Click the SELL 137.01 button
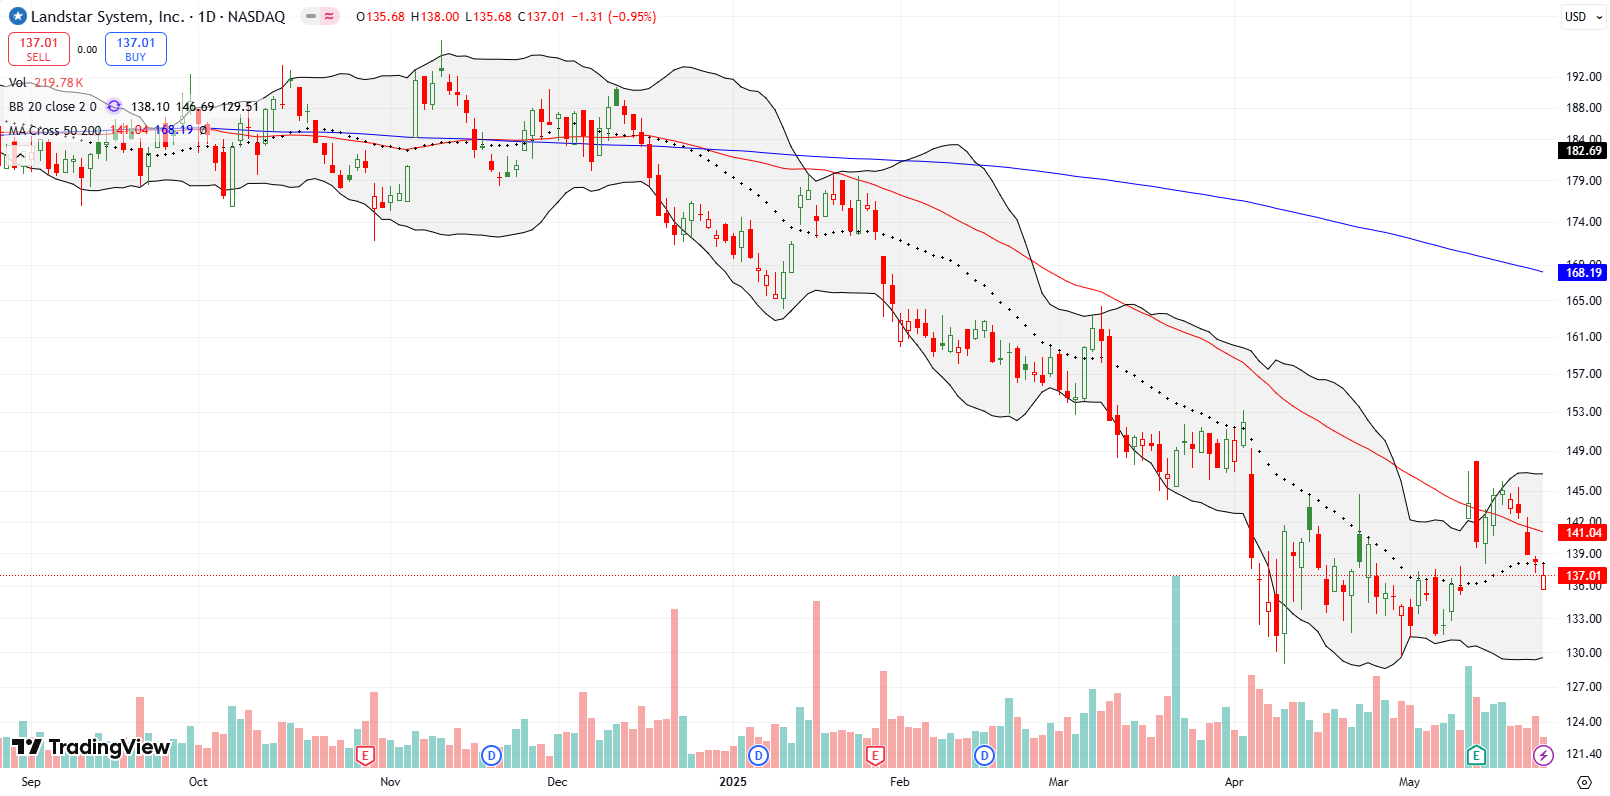The height and width of the screenshot is (796, 1610). pos(39,49)
